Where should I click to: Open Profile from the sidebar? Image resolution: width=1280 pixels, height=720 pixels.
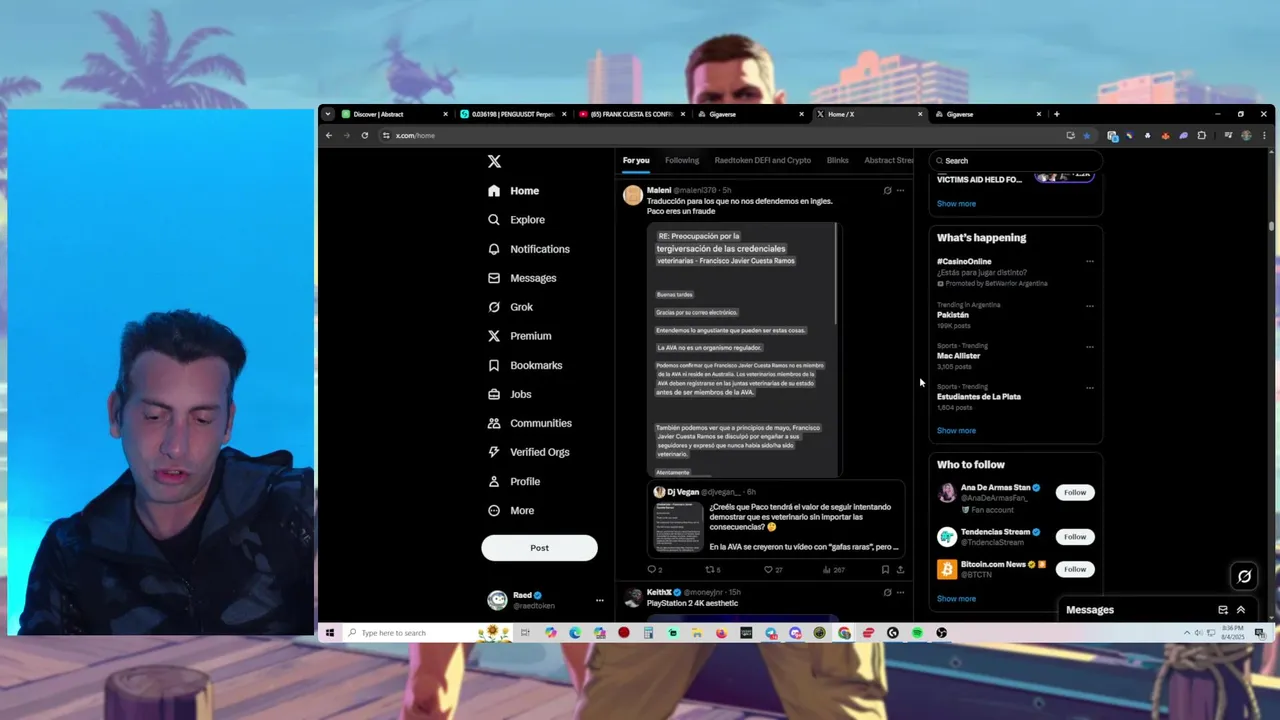tap(514, 481)
